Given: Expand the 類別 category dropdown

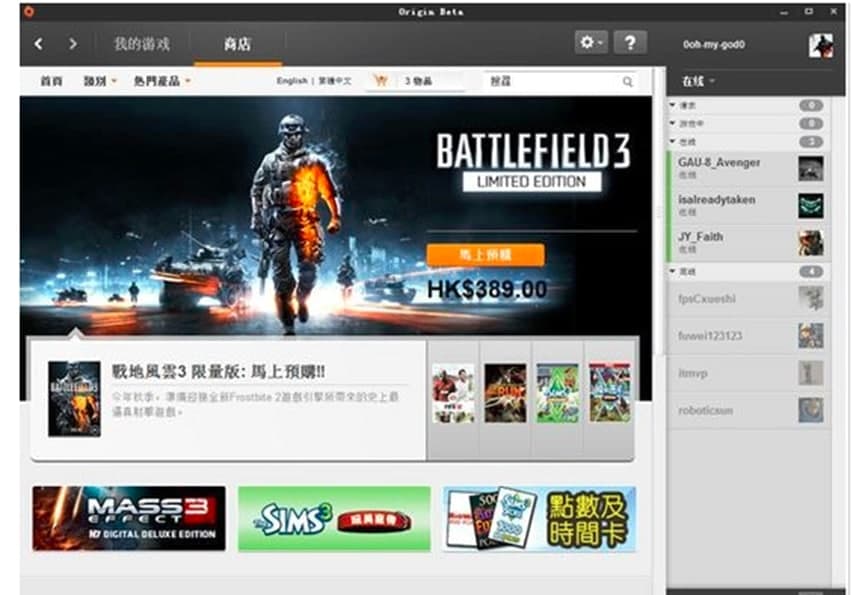Looking at the screenshot, I should coord(100,81).
